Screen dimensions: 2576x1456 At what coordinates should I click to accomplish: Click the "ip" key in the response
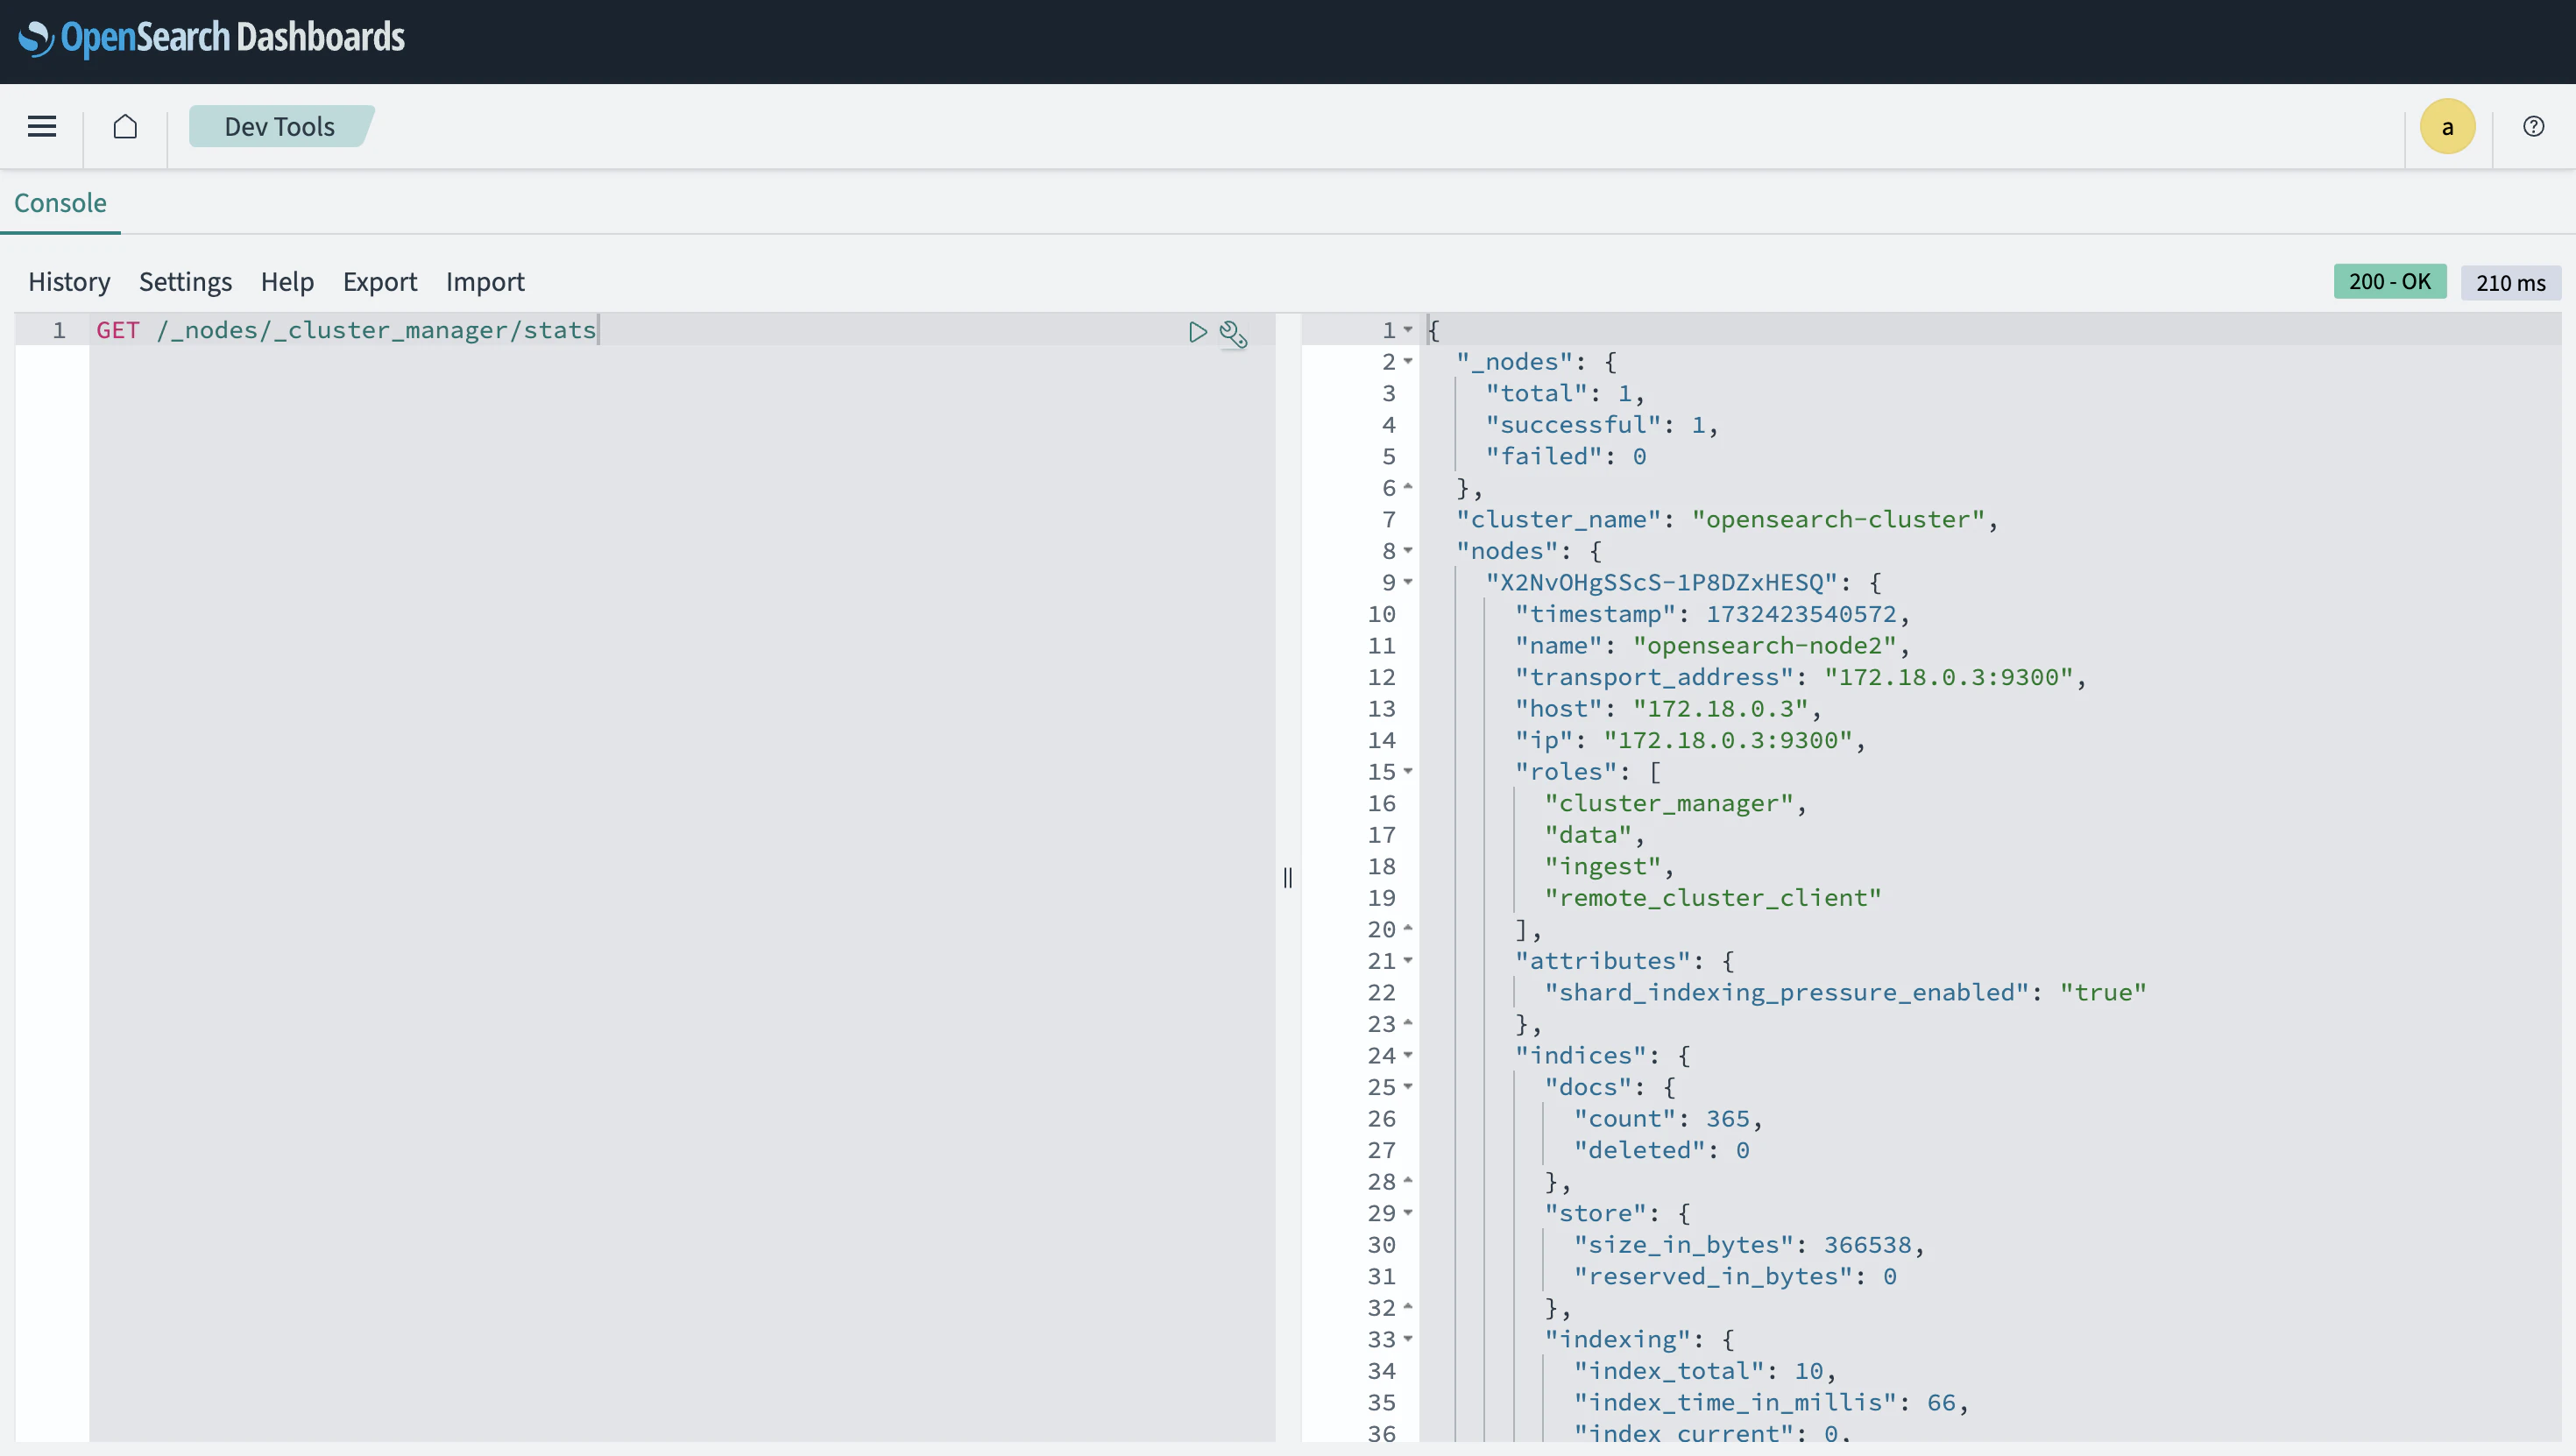click(x=1544, y=740)
